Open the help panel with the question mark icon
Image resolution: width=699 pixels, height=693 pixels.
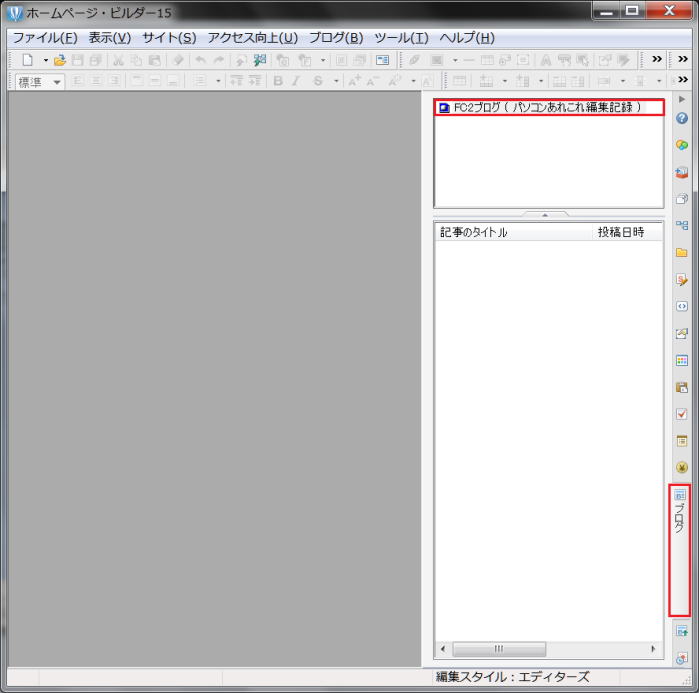point(682,119)
